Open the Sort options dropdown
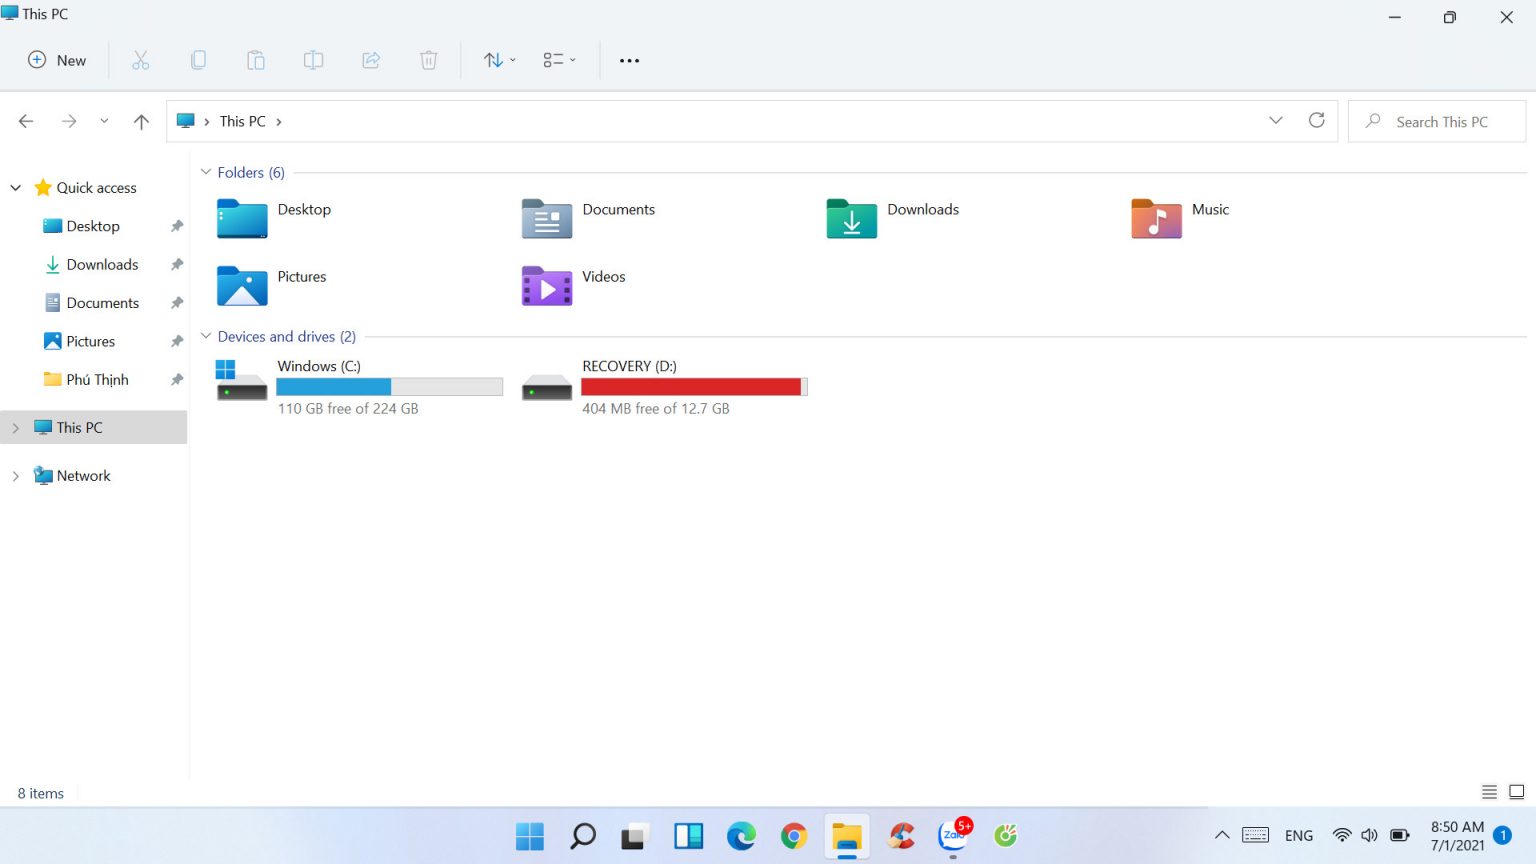Image resolution: width=1536 pixels, height=864 pixels. point(499,60)
